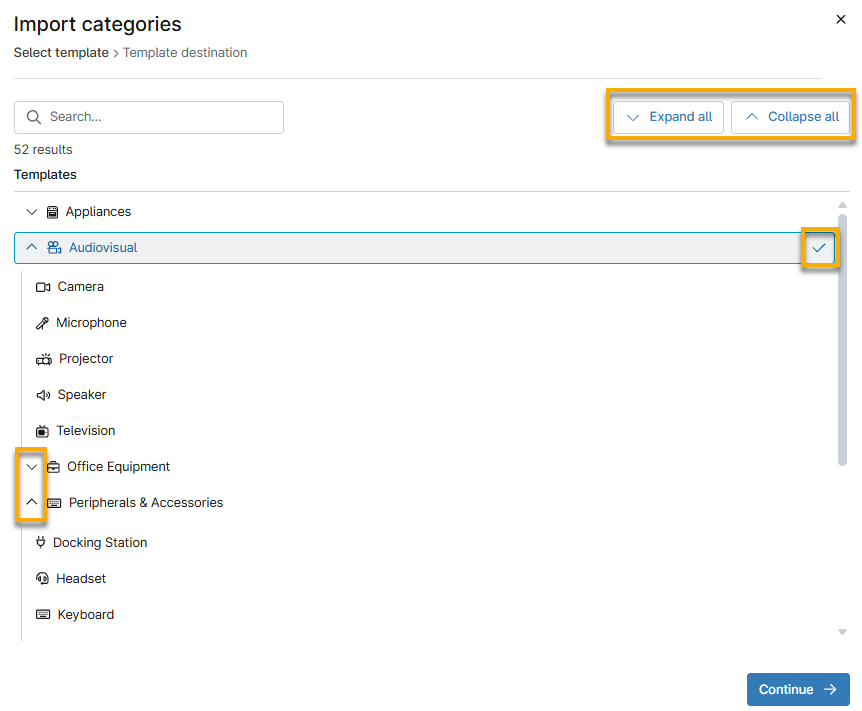The width and height of the screenshot is (862, 711).
Task: Collapse the Peripherals & Accessories category
Action: pyautogui.click(x=31, y=502)
